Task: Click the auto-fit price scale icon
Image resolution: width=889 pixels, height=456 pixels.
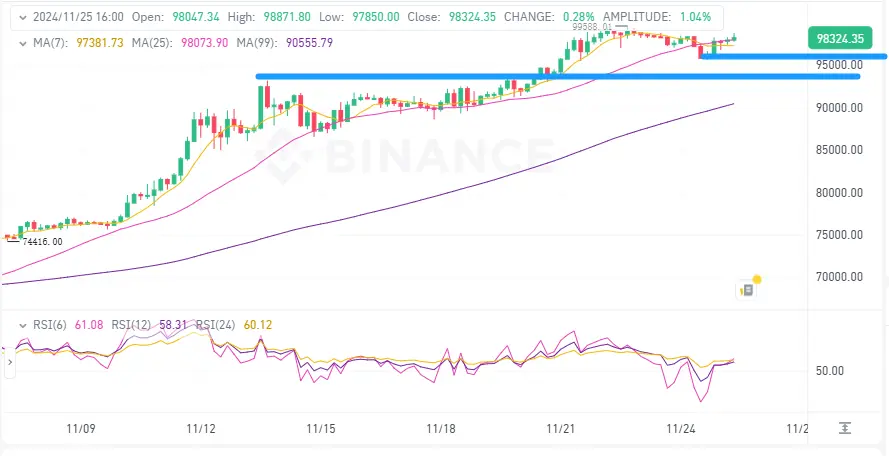Action: [x=845, y=428]
